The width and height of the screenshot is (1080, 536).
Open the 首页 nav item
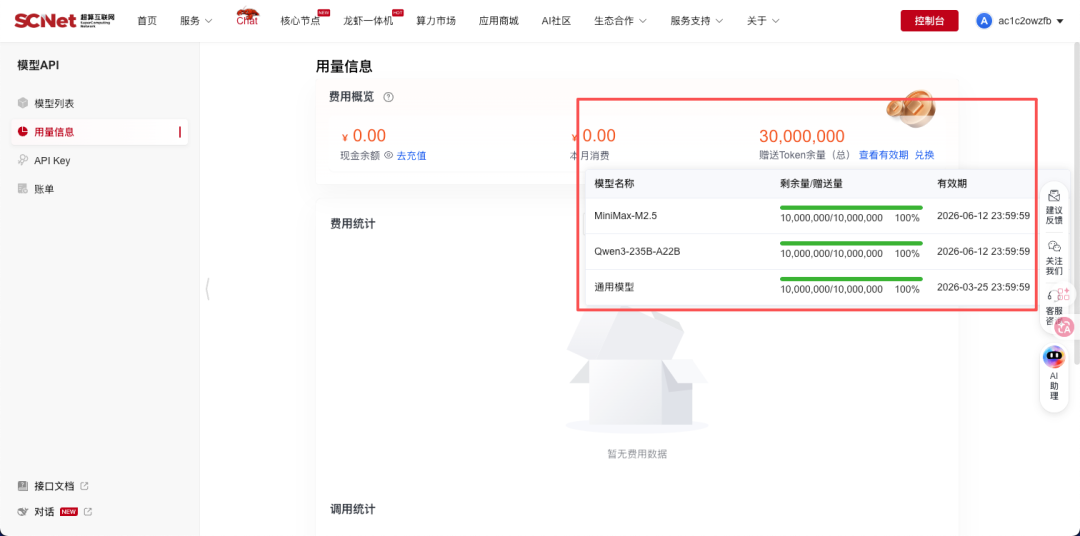click(x=147, y=21)
